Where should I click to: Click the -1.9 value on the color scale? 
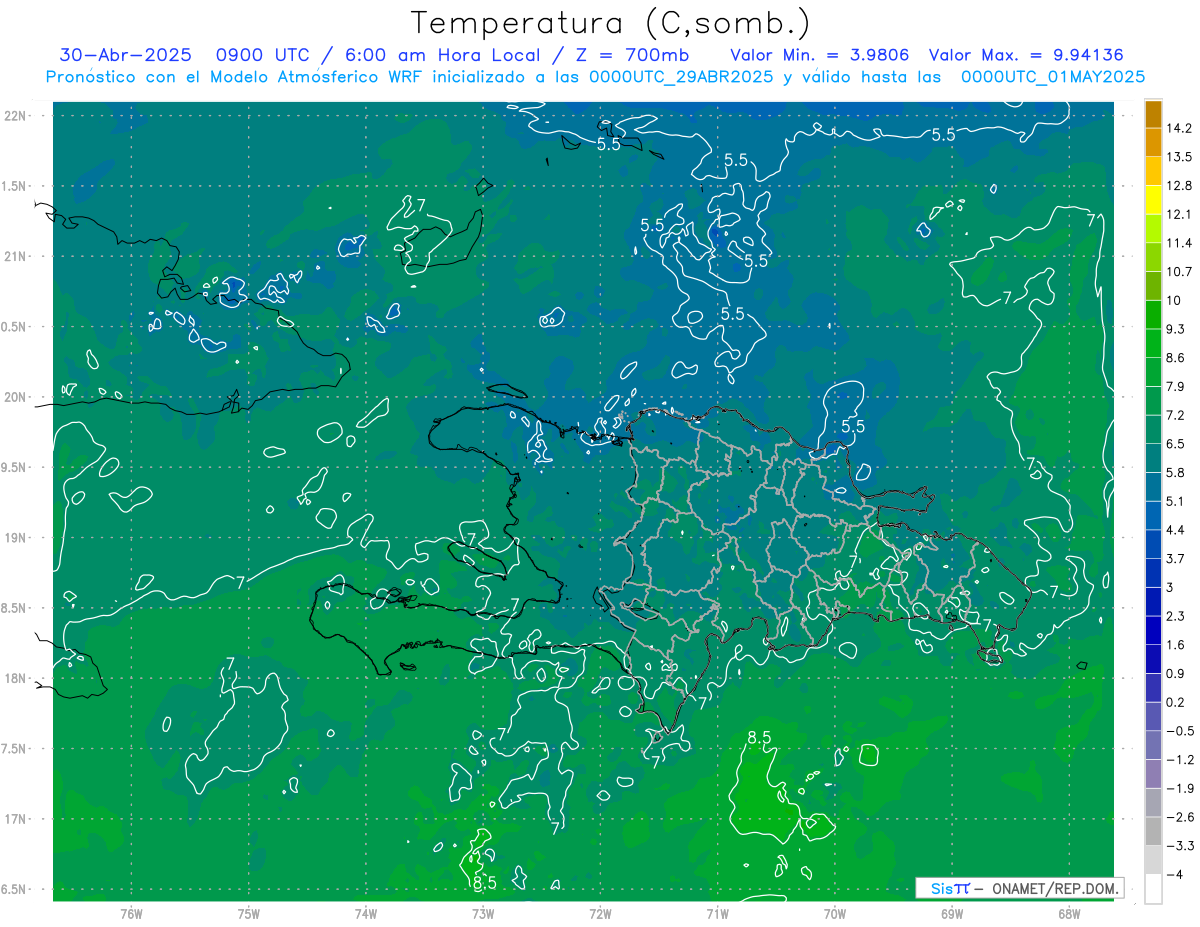pyautogui.click(x=1180, y=788)
